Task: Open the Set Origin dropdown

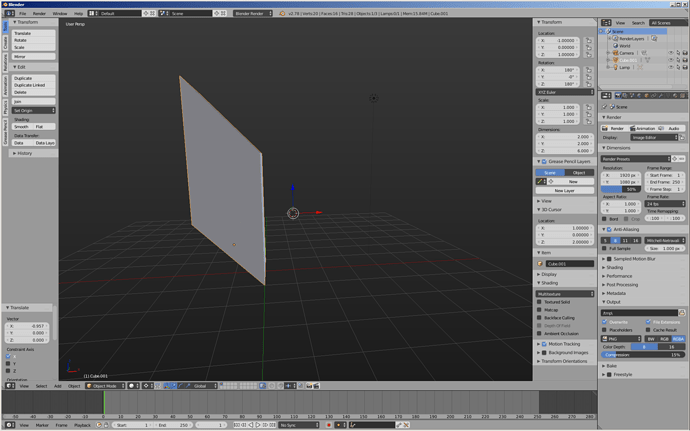Action: (33, 111)
